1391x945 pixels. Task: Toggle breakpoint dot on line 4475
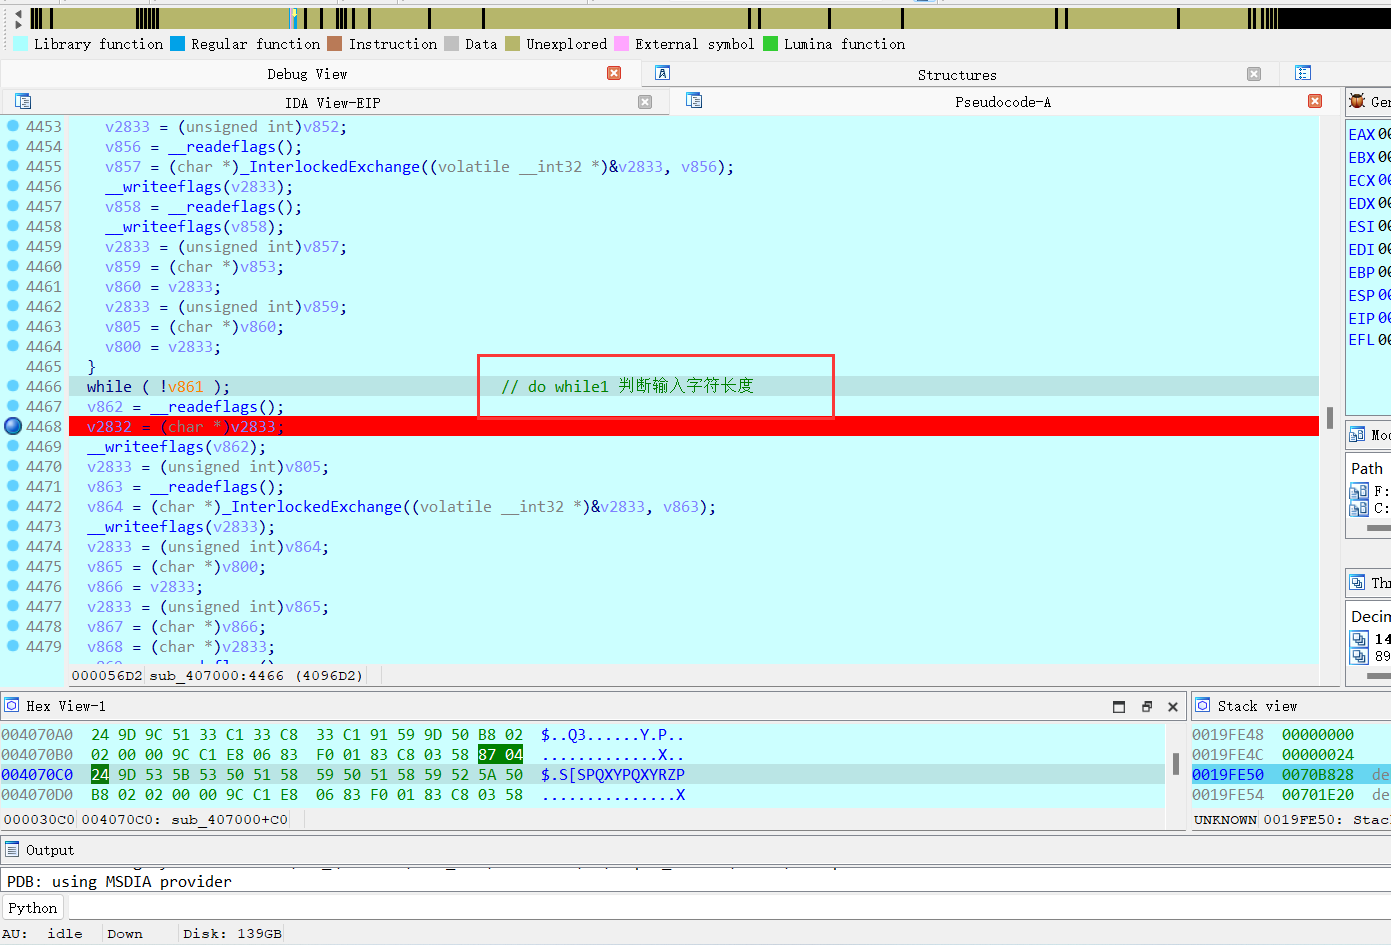click(13, 566)
